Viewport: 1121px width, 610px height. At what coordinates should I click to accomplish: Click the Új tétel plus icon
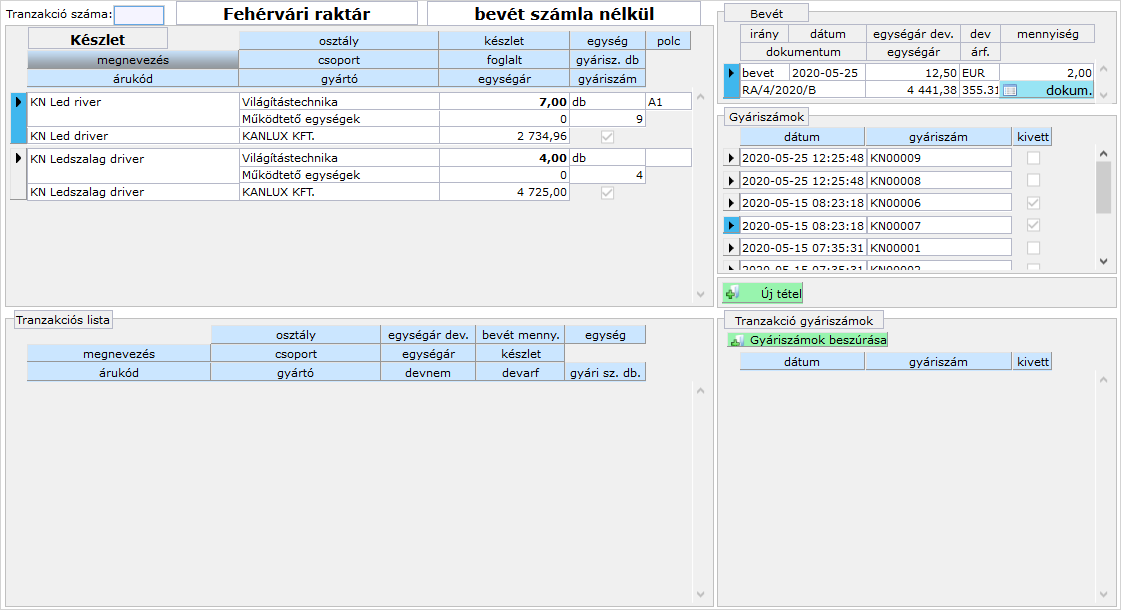(732, 293)
